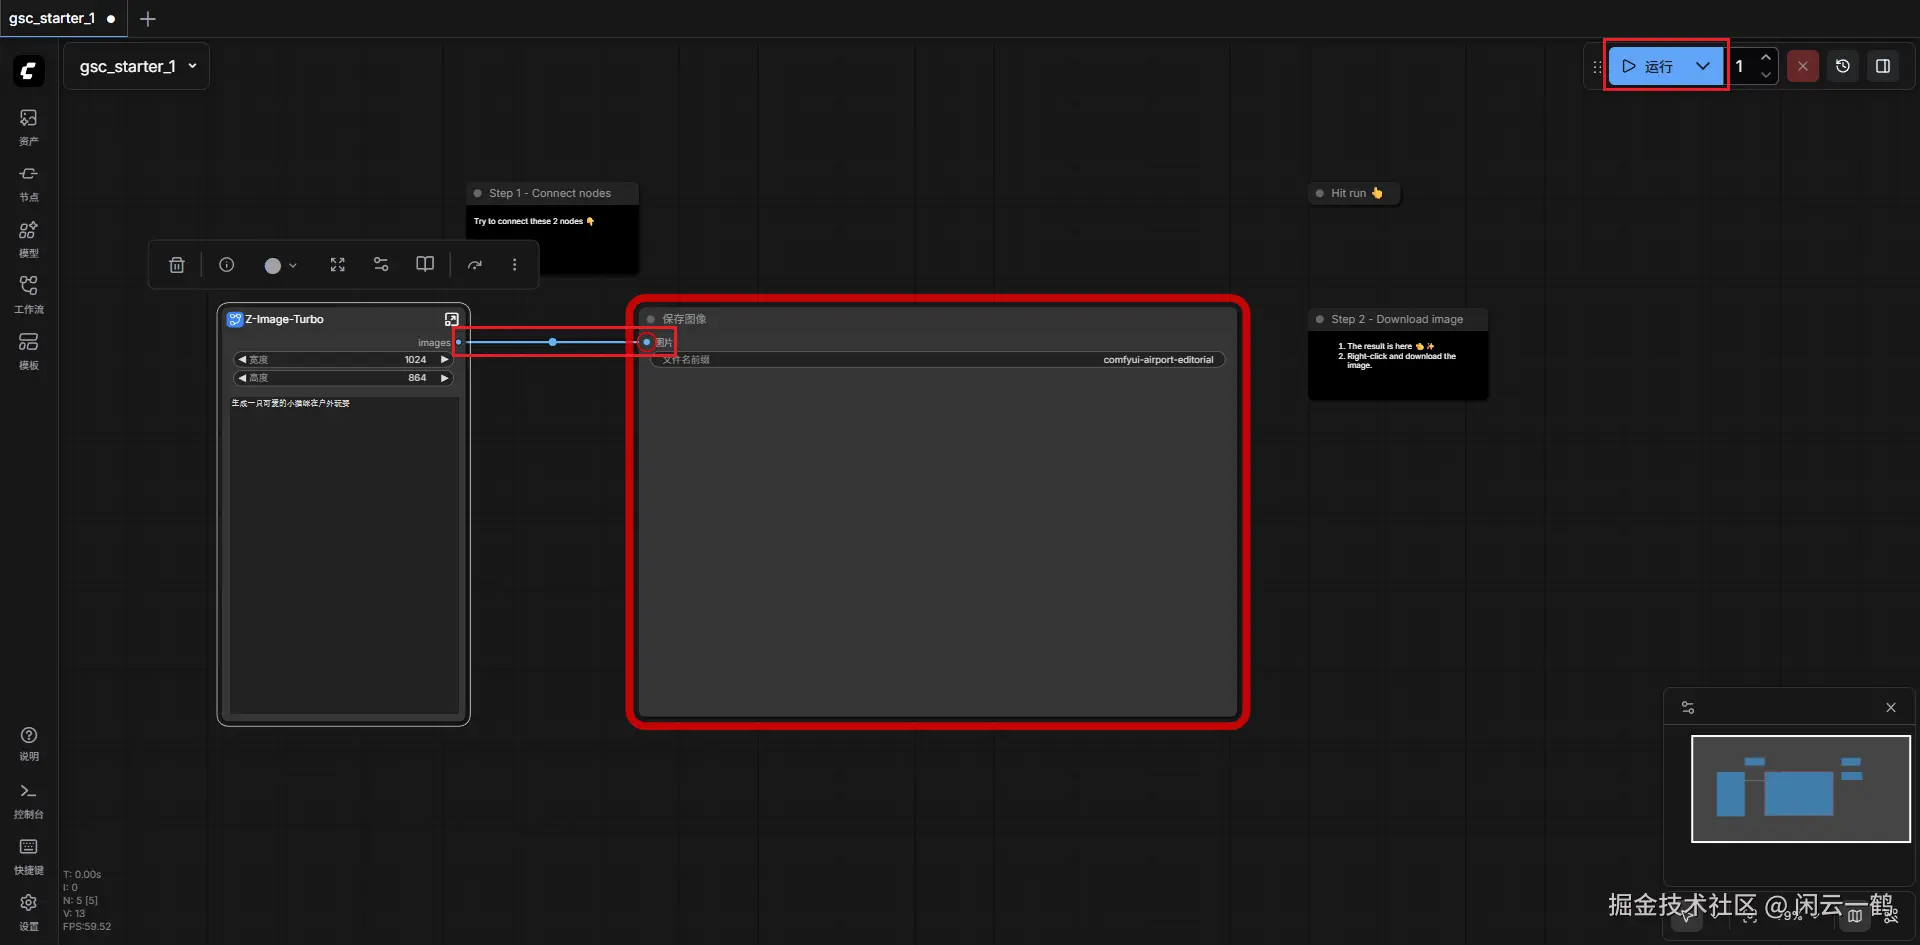The width and height of the screenshot is (1920, 945).
Task: Open the minimap settings sliders icon
Action: 1688,707
